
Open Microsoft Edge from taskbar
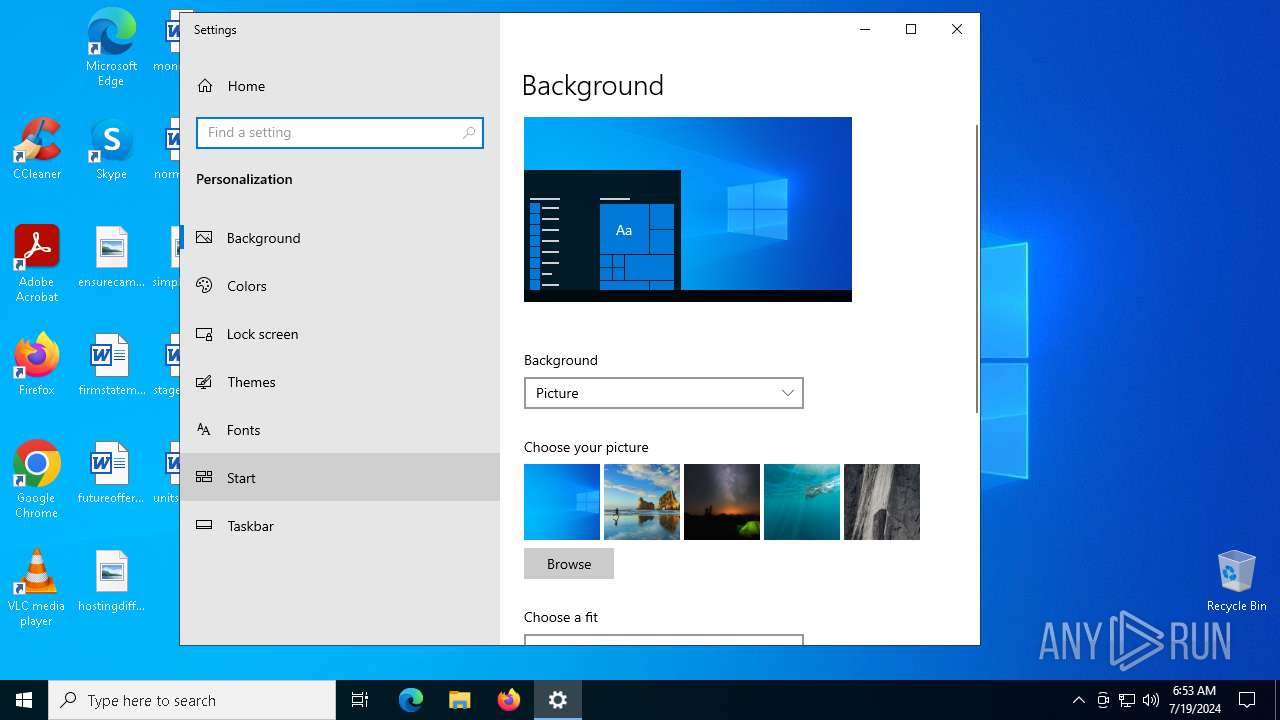pos(411,700)
